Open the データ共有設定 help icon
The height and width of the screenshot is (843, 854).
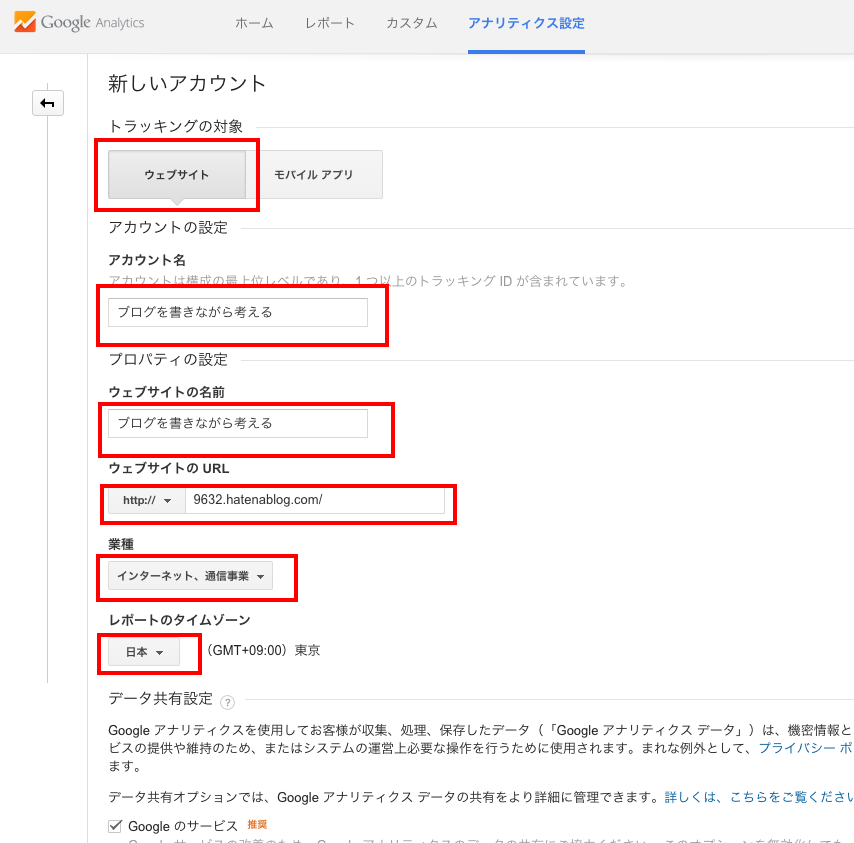(x=227, y=702)
